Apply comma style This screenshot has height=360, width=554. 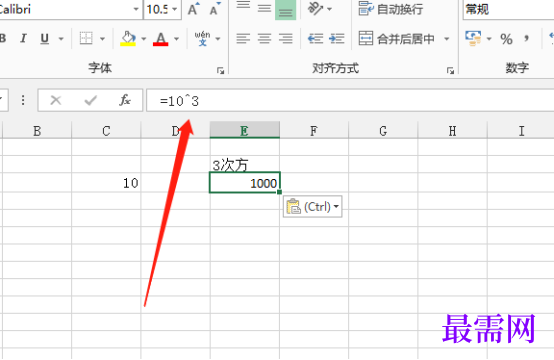click(x=526, y=38)
